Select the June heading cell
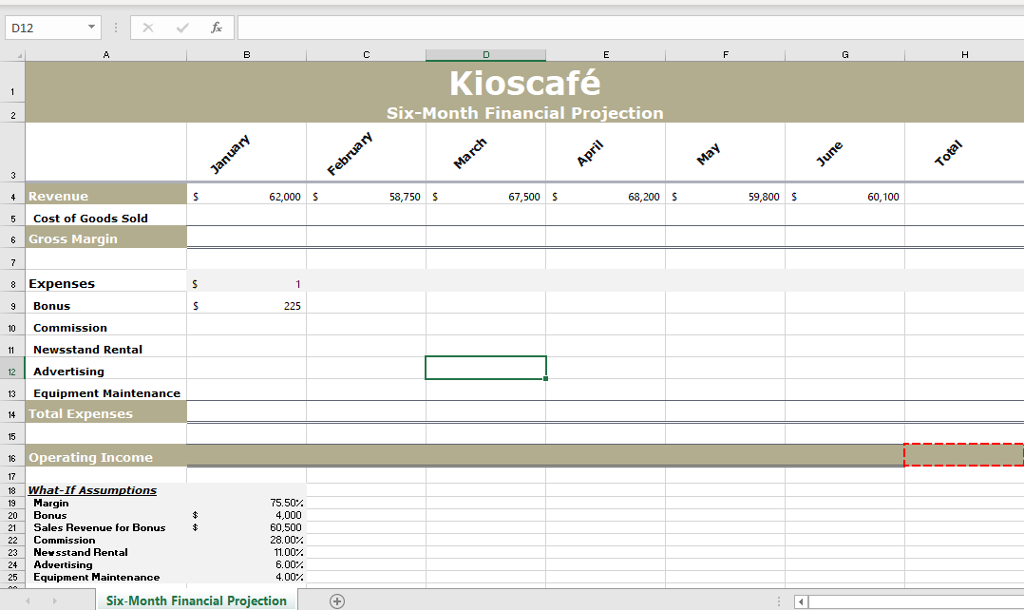 (845, 153)
